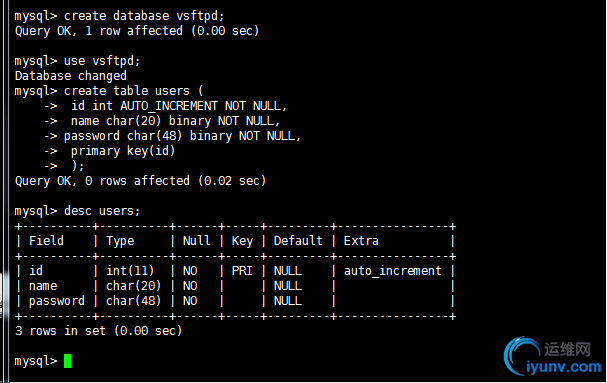Click the iyunv.com link text
Screen dimensions: 607x383
(564, 367)
